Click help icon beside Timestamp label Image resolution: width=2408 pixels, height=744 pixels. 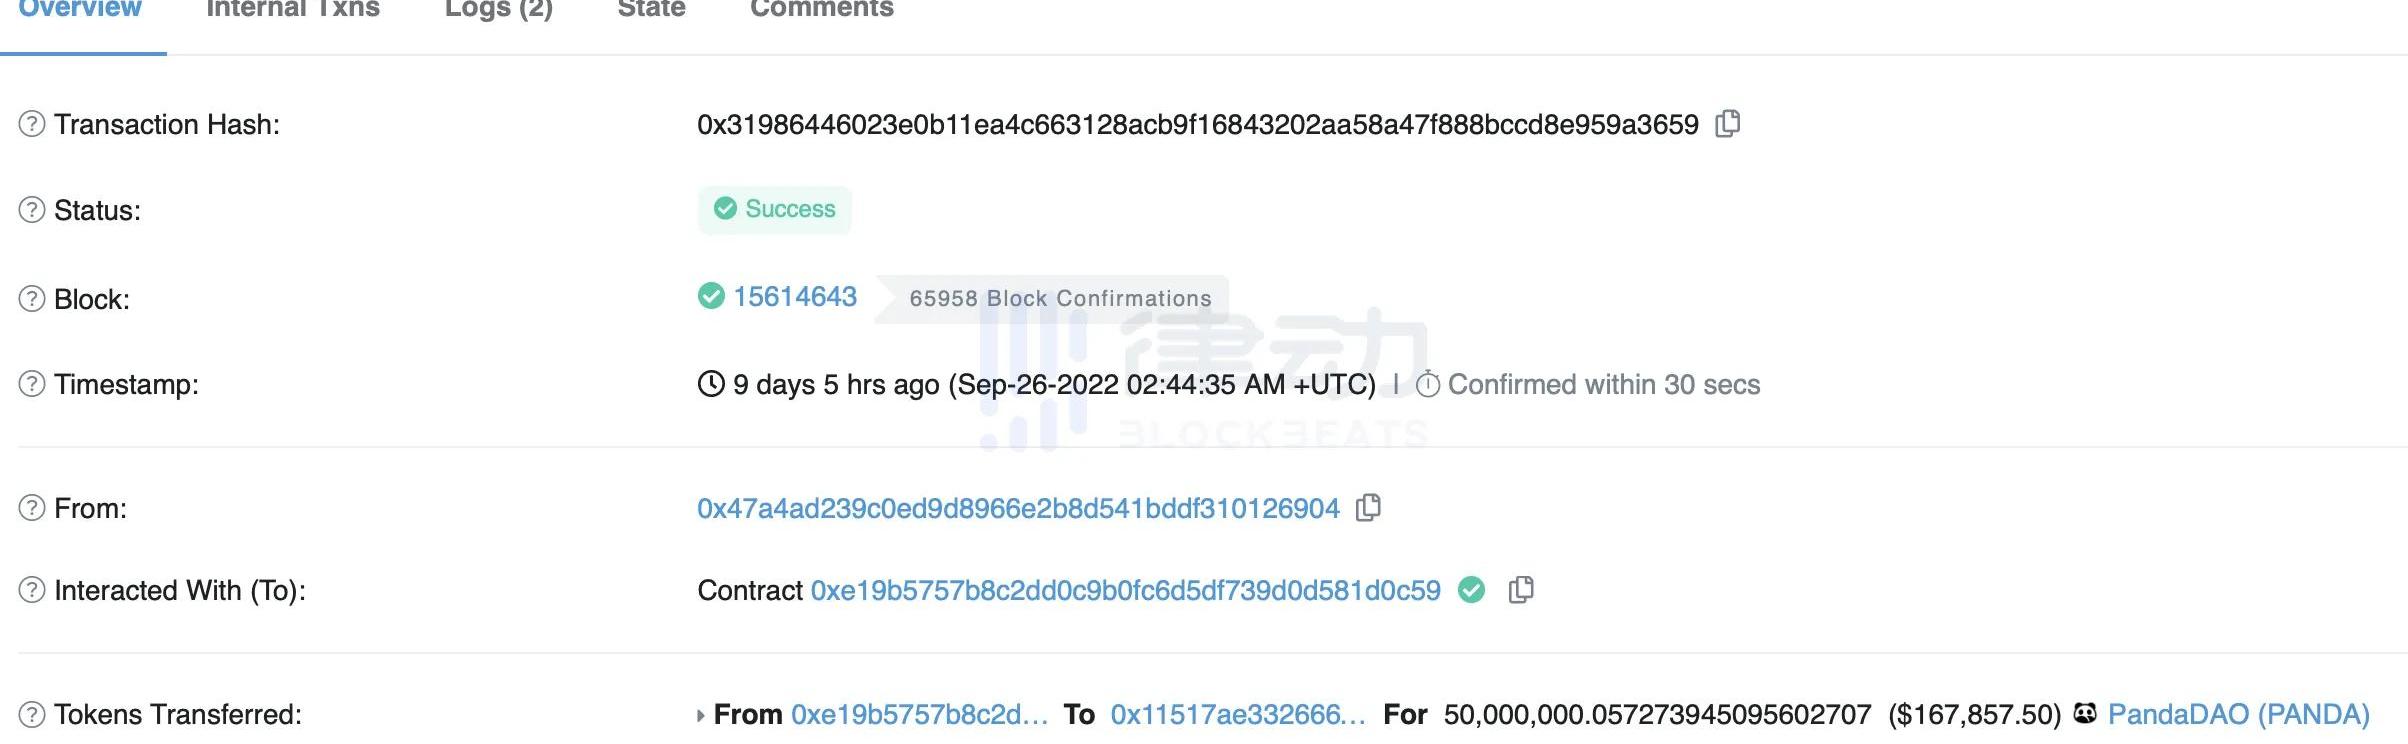coord(32,384)
